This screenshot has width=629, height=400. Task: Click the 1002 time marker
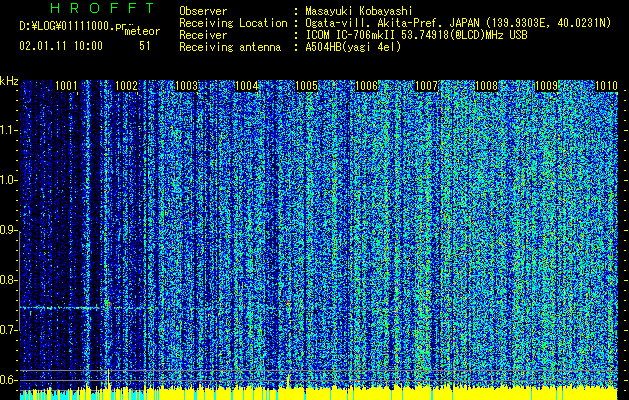(x=126, y=86)
